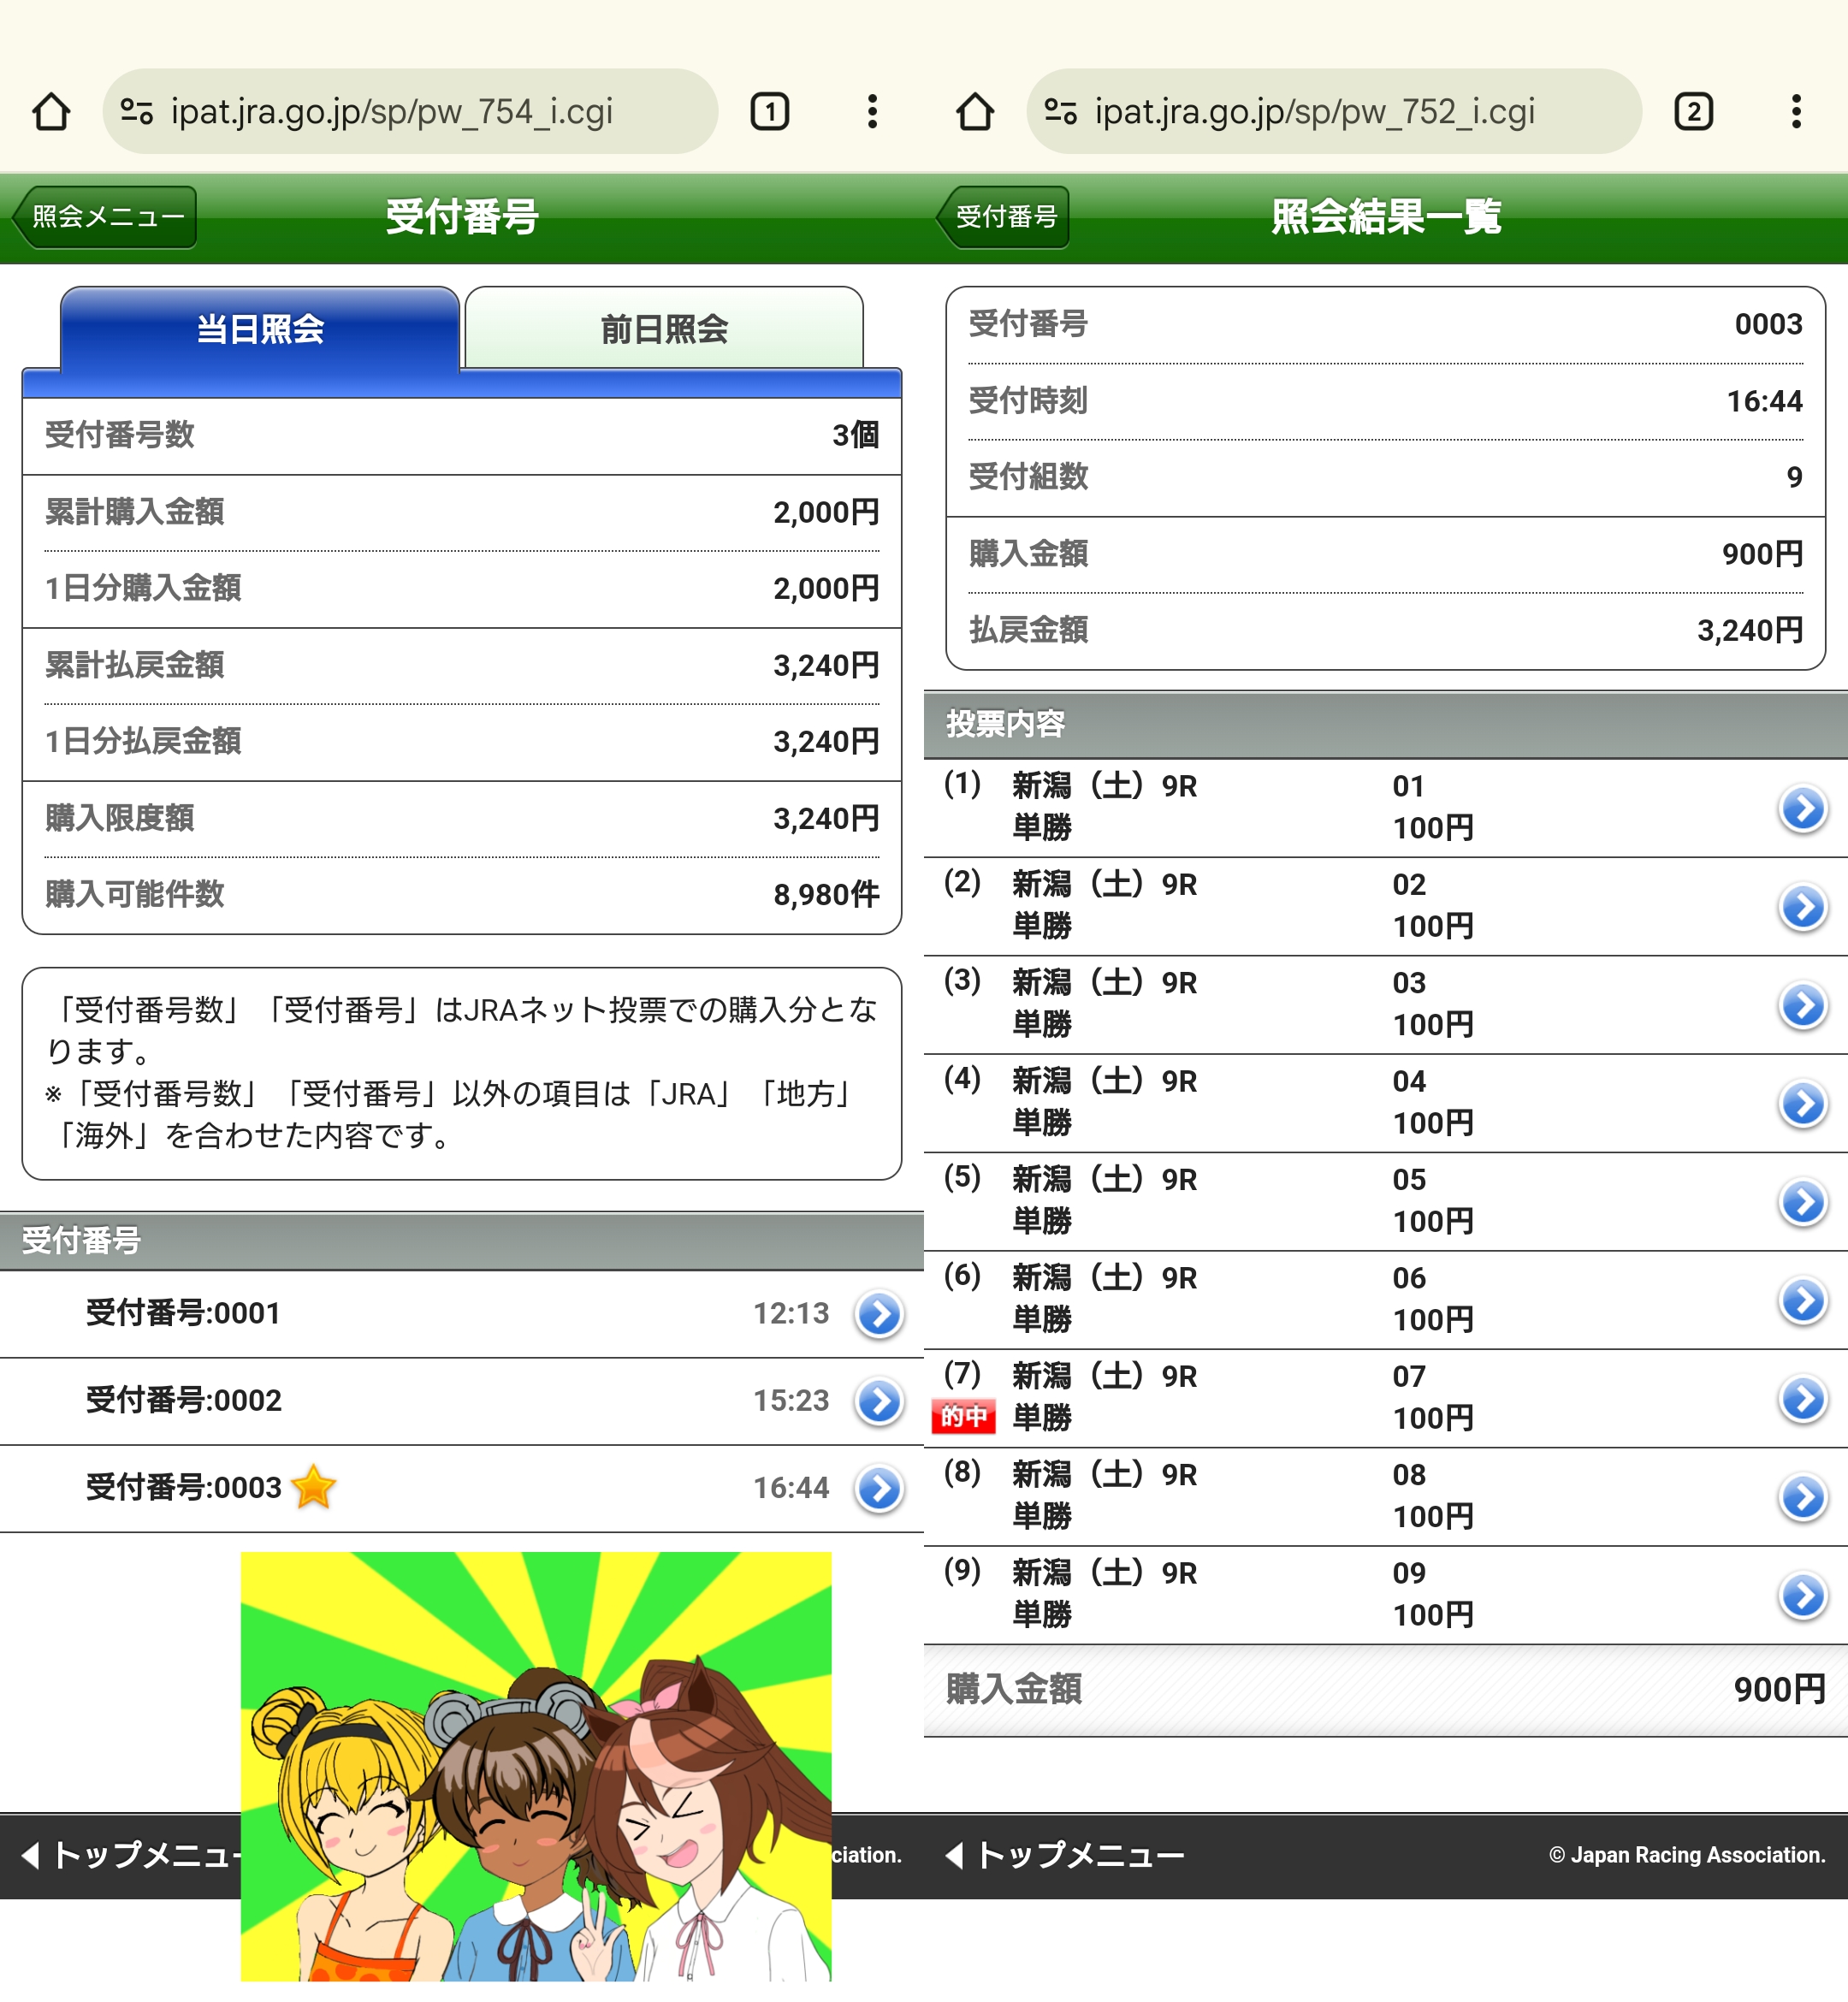Open arrow for 受付番号:0002

coord(879,1401)
